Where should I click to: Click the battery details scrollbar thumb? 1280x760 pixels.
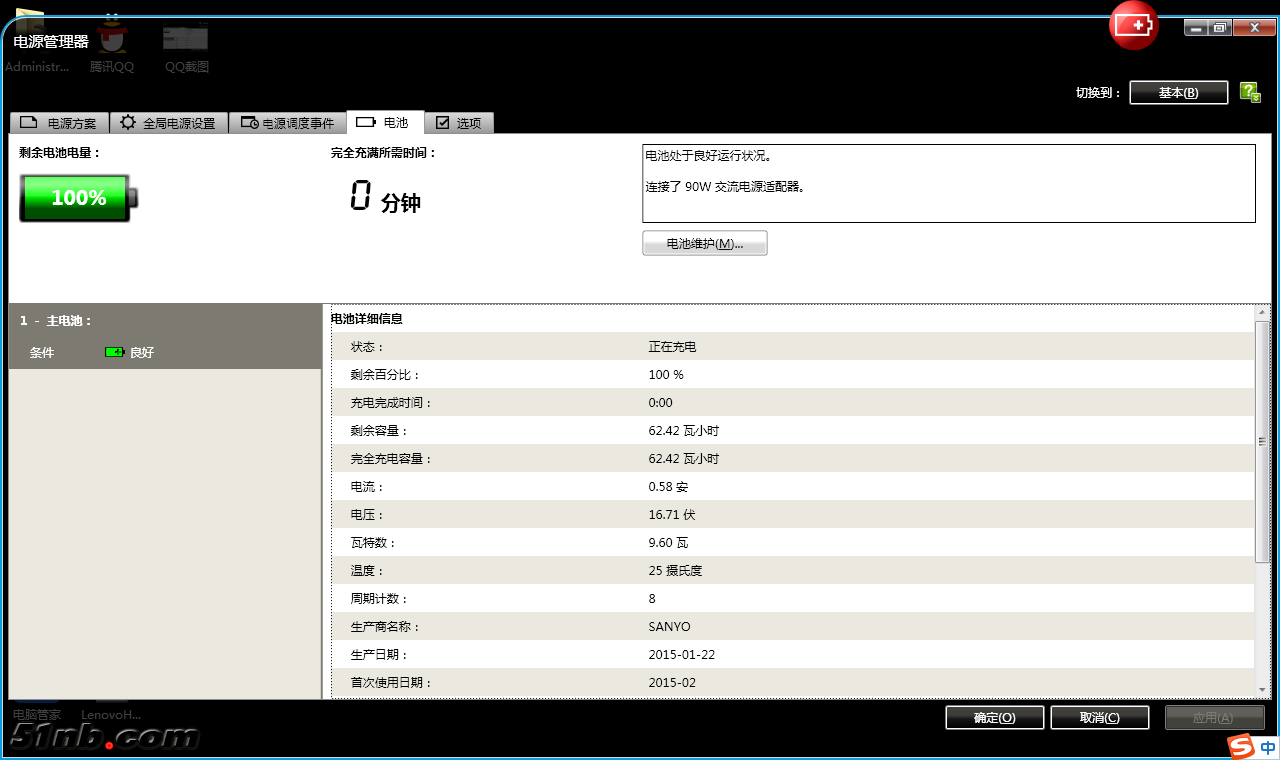pyautogui.click(x=1262, y=440)
